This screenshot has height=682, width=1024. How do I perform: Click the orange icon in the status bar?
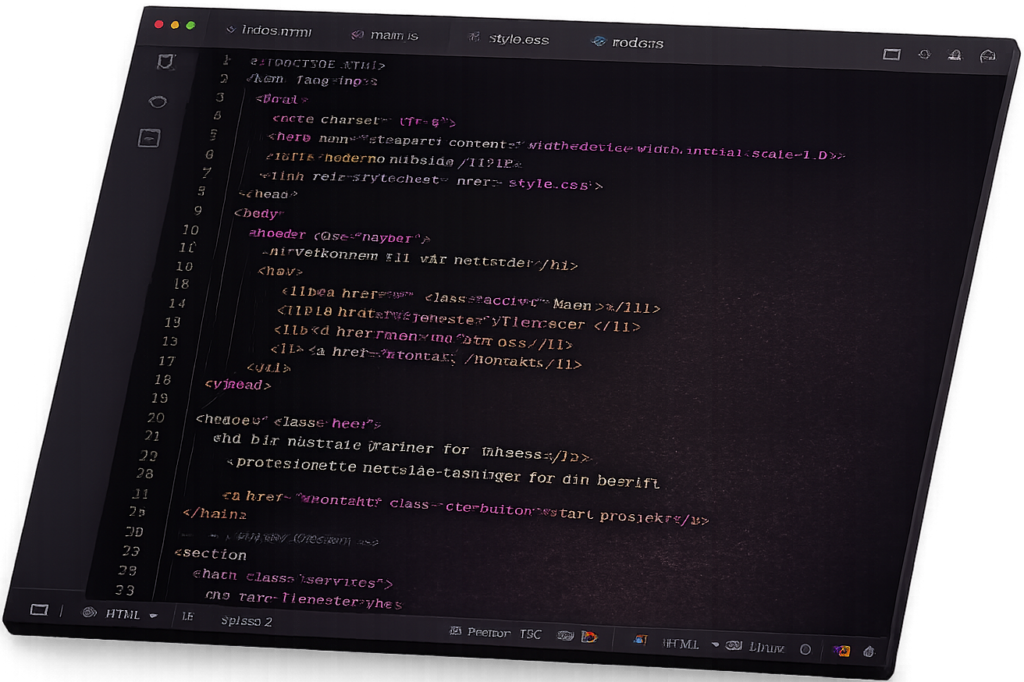click(590, 636)
